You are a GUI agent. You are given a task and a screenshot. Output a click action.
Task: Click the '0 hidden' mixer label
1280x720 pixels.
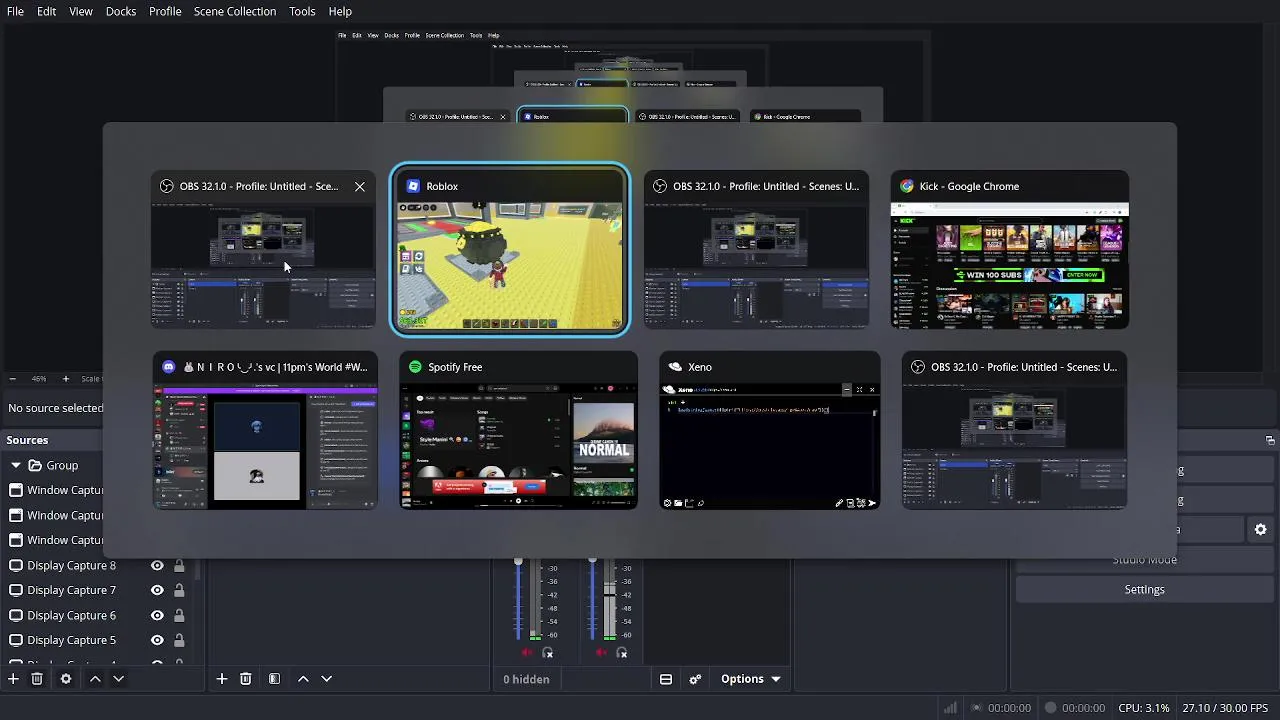pyautogui.click(x=526, y=679)
